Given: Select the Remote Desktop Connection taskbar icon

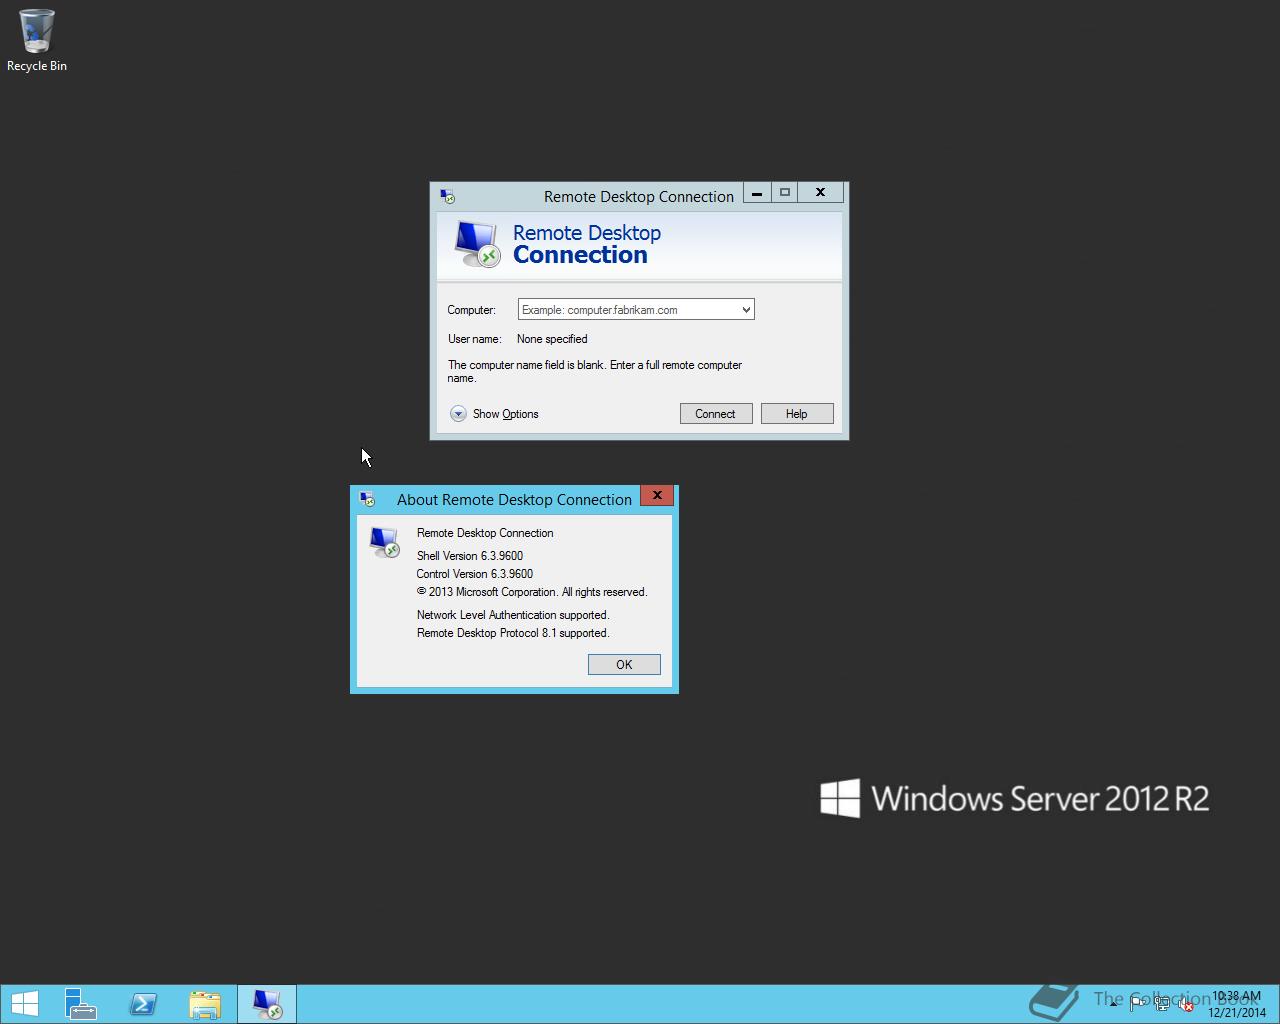Looking at the screenshot, I should tap(266, 1003).
